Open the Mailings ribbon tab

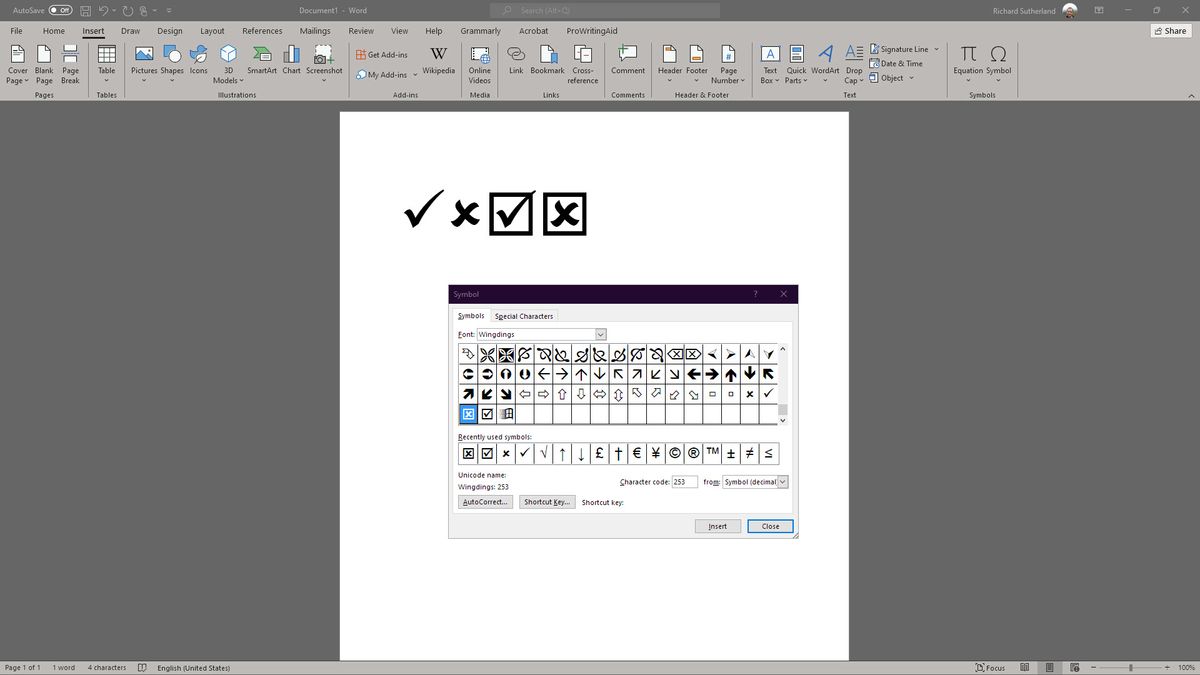(x=315, y=30)
